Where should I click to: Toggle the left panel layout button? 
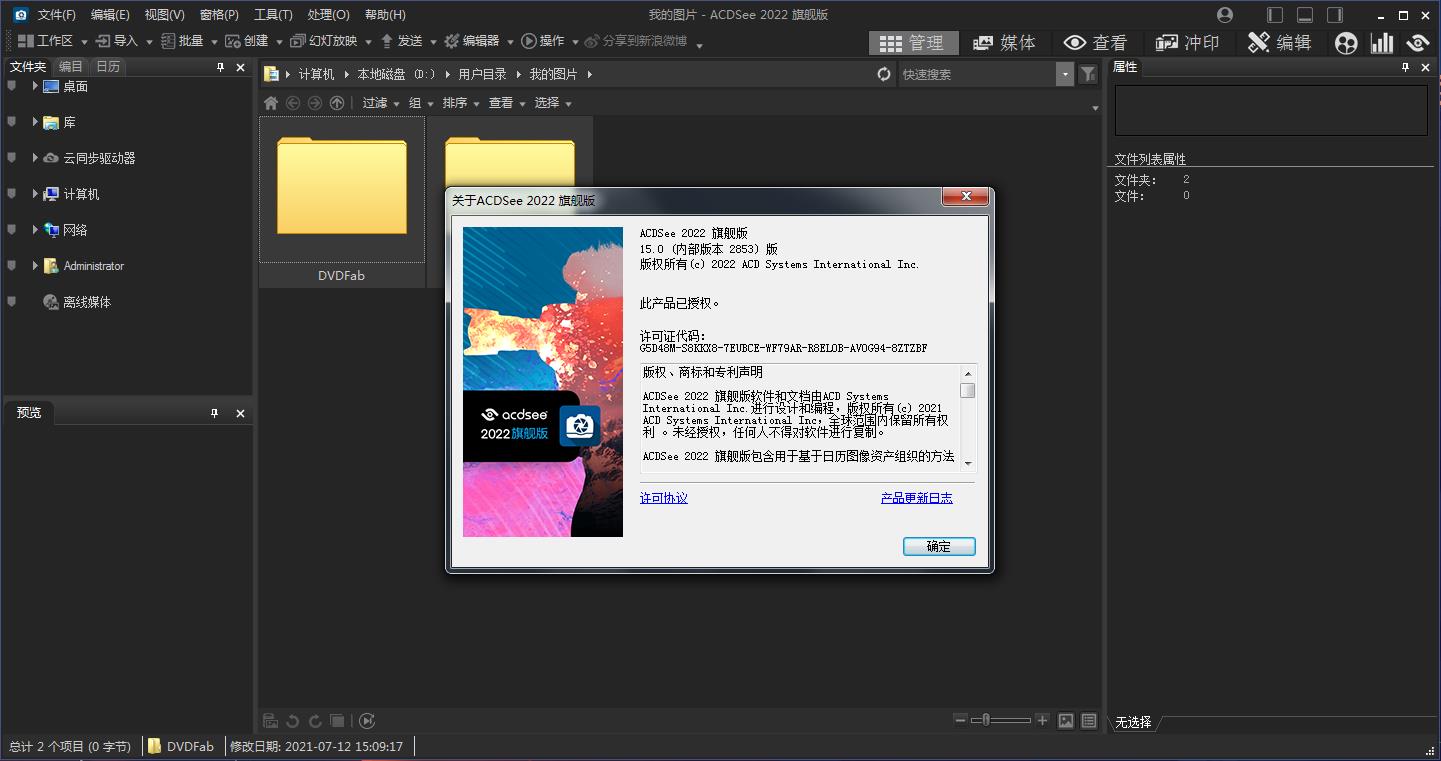(1274, 15)
